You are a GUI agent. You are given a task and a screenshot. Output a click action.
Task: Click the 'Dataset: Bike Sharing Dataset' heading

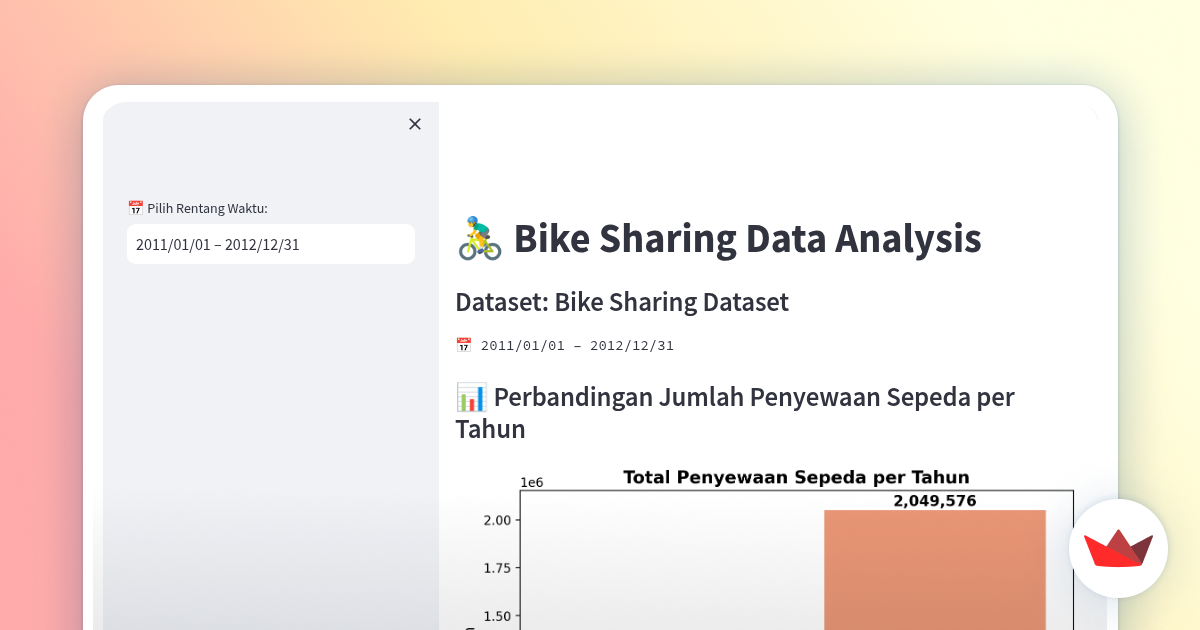[x=621, y=301]
